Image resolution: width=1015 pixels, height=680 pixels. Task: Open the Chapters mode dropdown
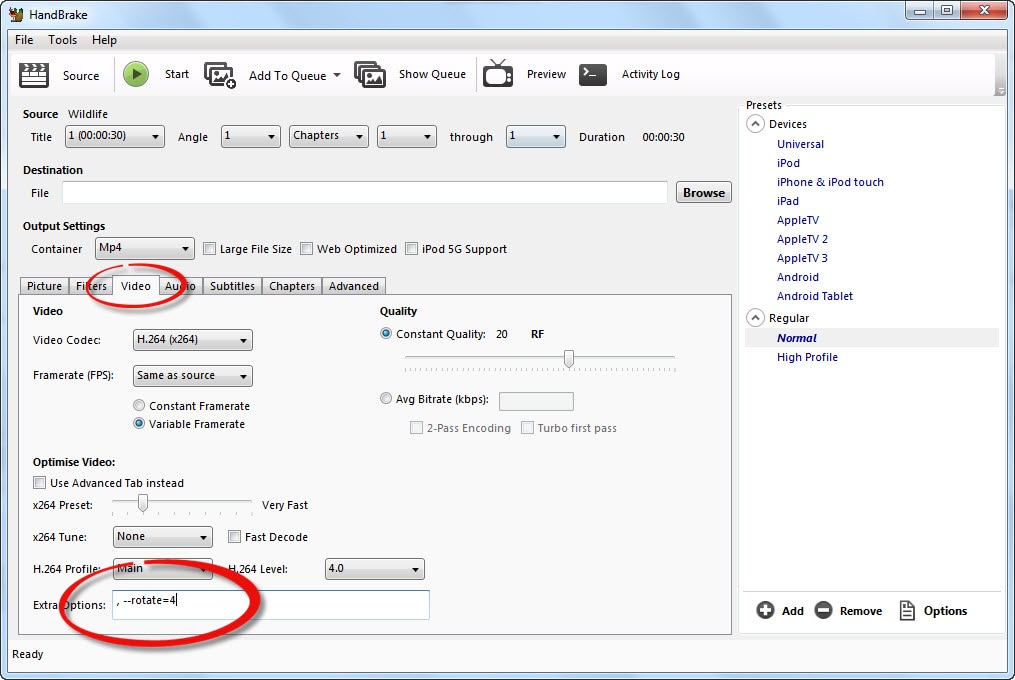tap(329, 137)
